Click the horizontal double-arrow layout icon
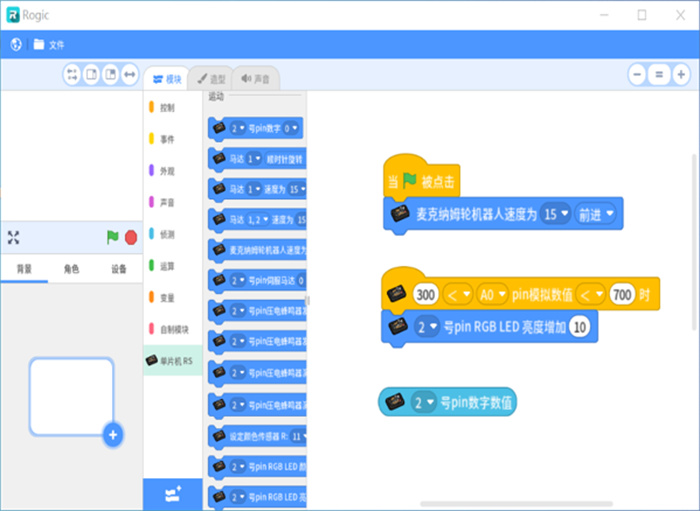The image size is (700, 511). 129,75
